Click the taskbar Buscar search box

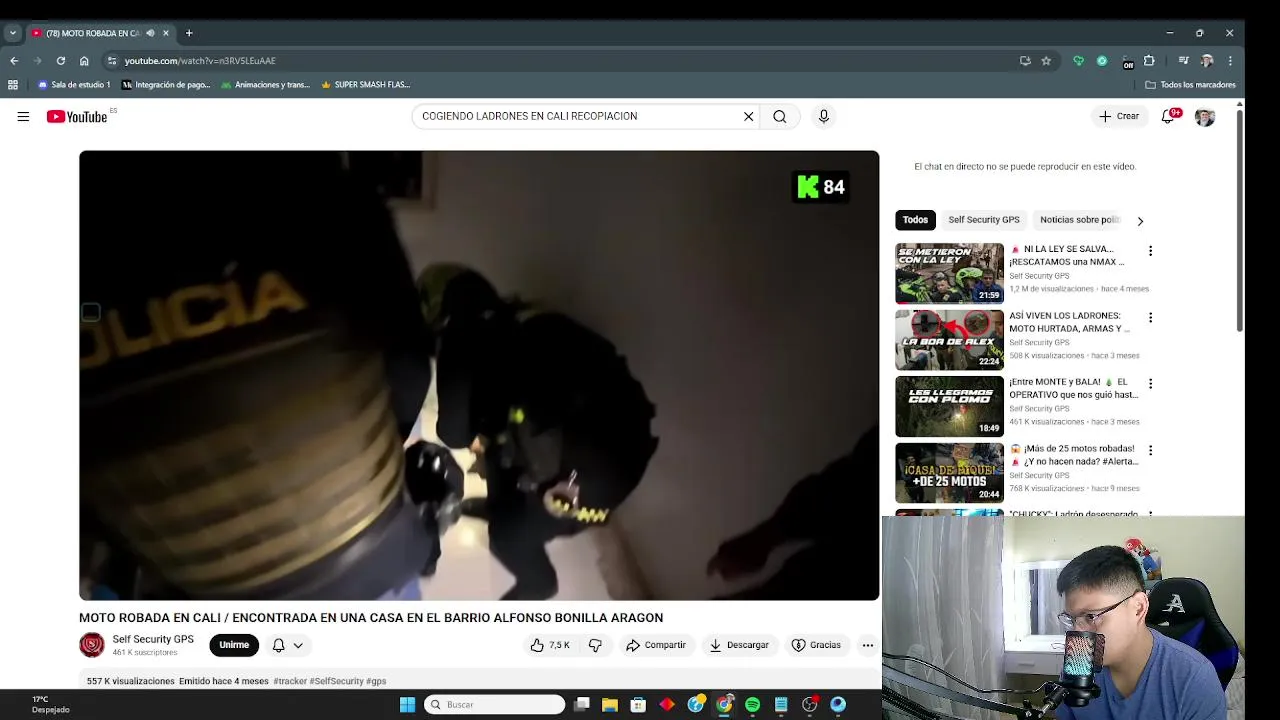click(x=495, y=705)
